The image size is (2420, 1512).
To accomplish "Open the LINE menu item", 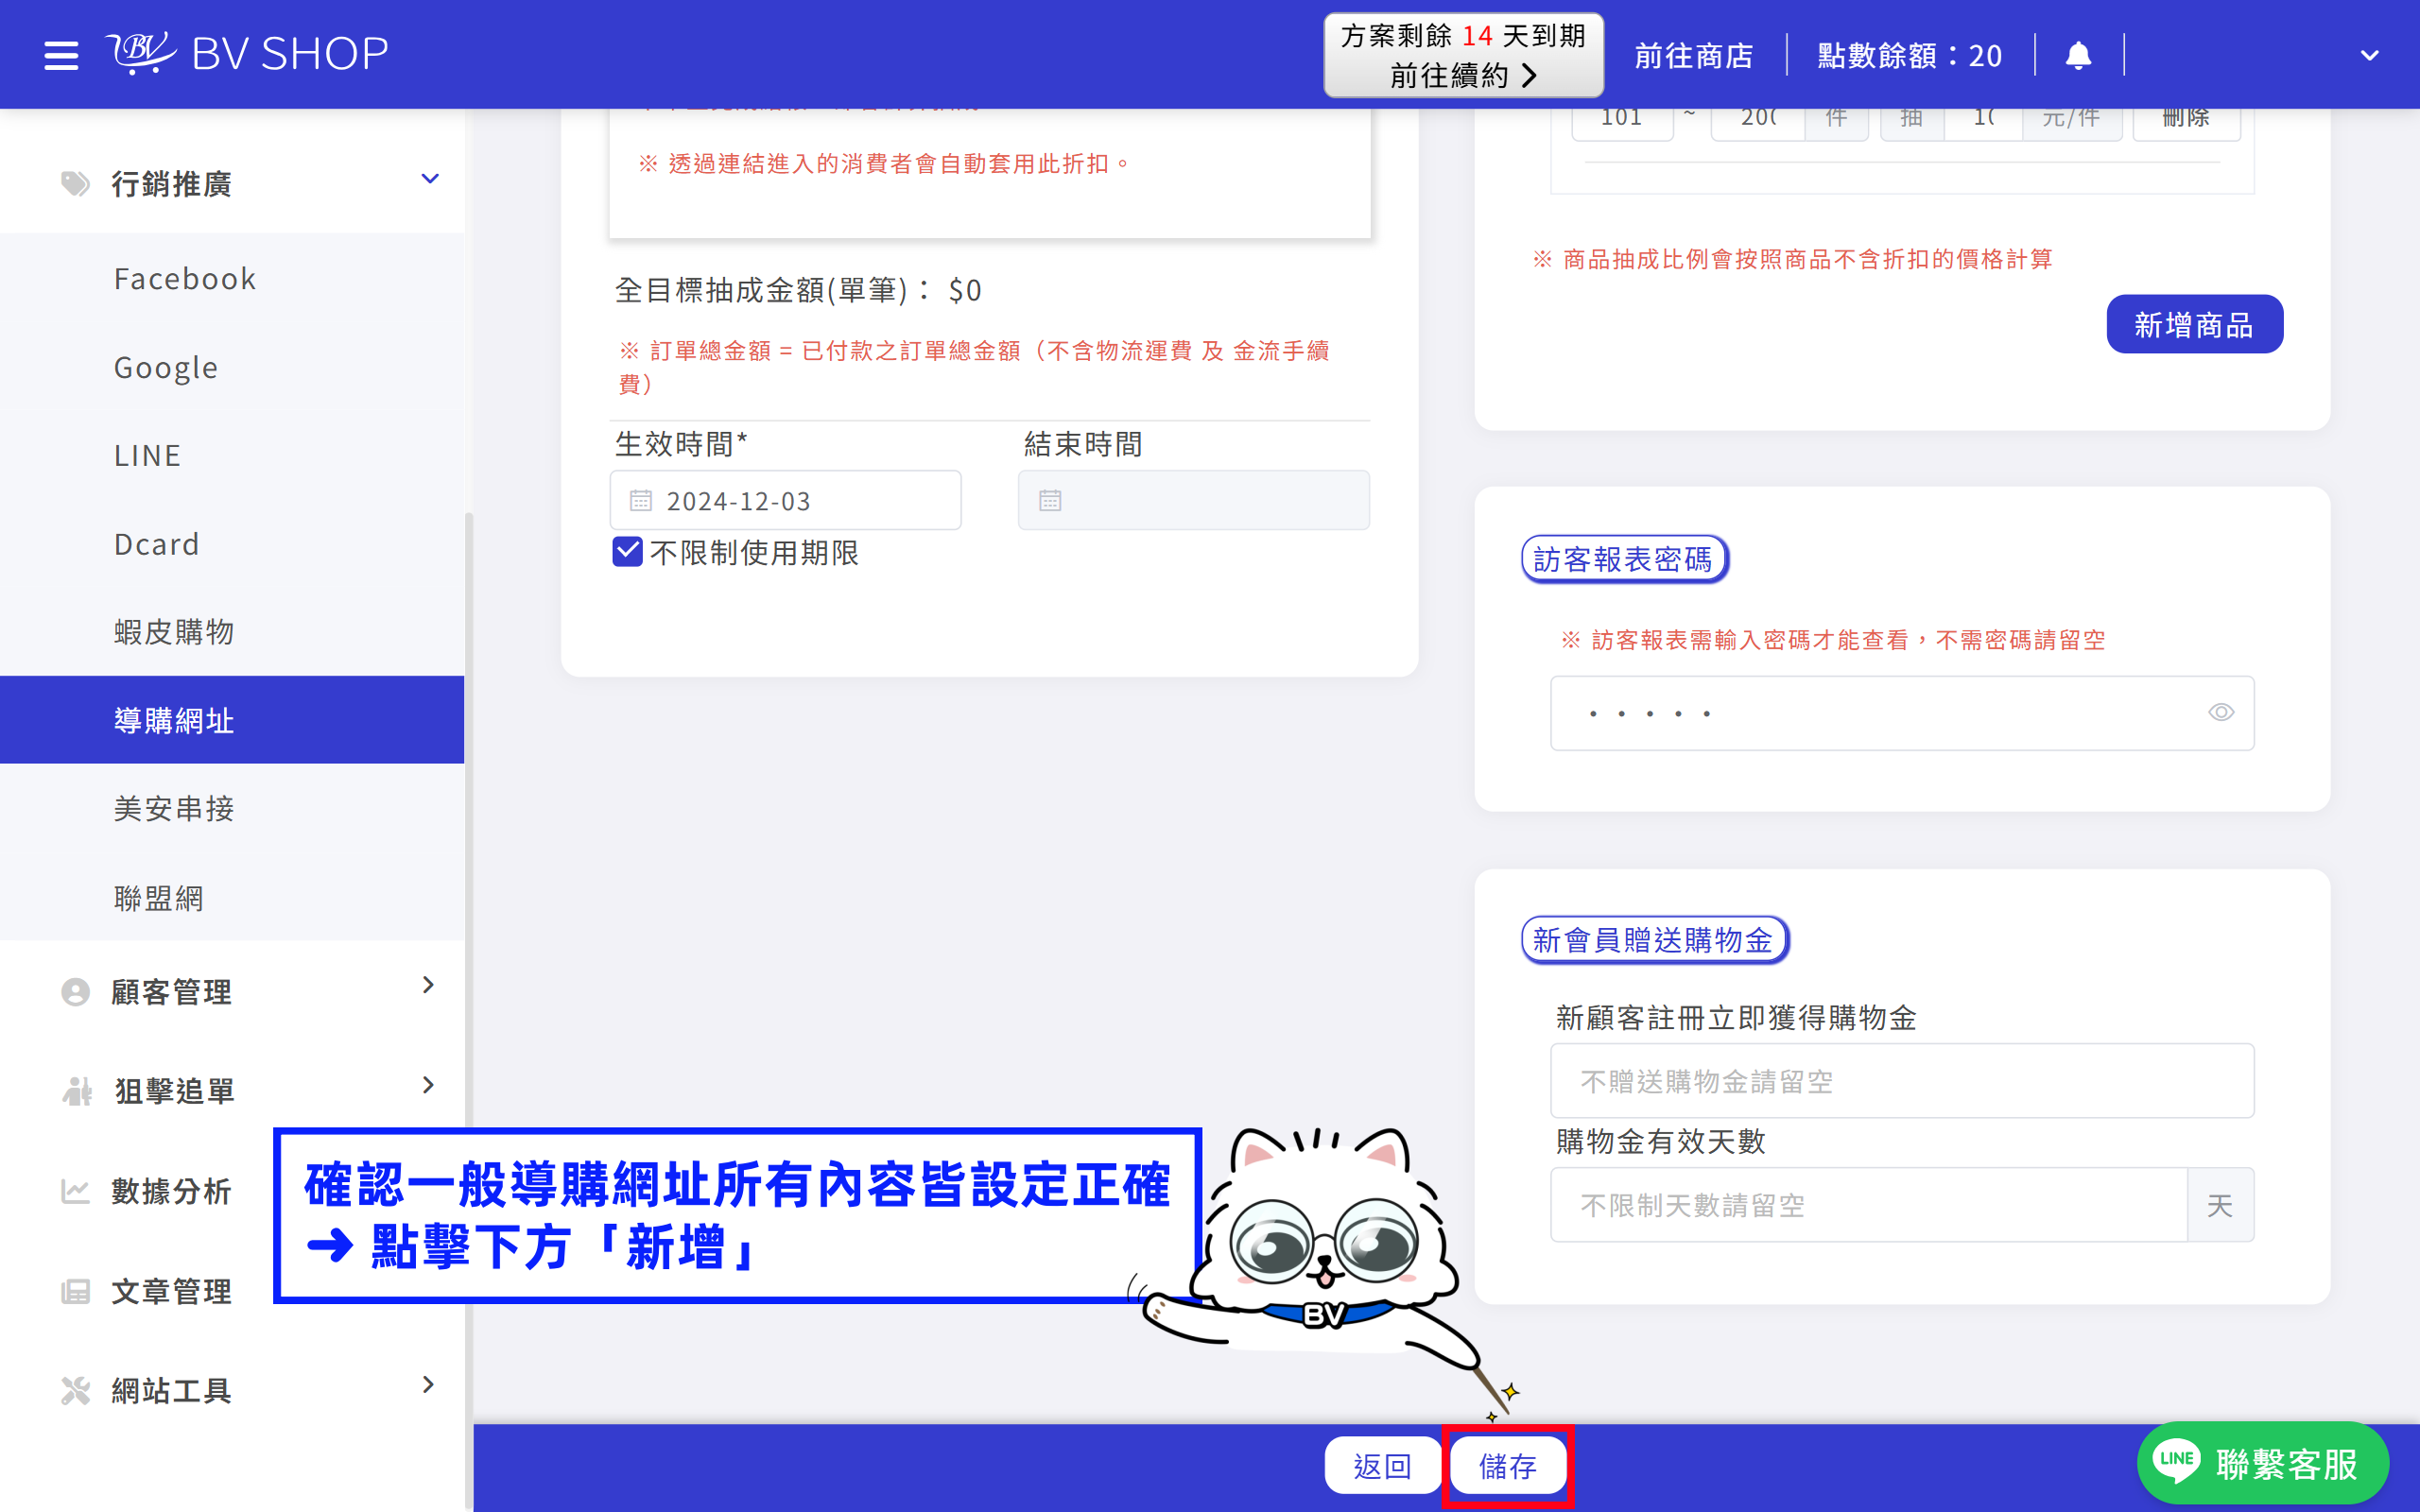I will [x=232, y=455].
